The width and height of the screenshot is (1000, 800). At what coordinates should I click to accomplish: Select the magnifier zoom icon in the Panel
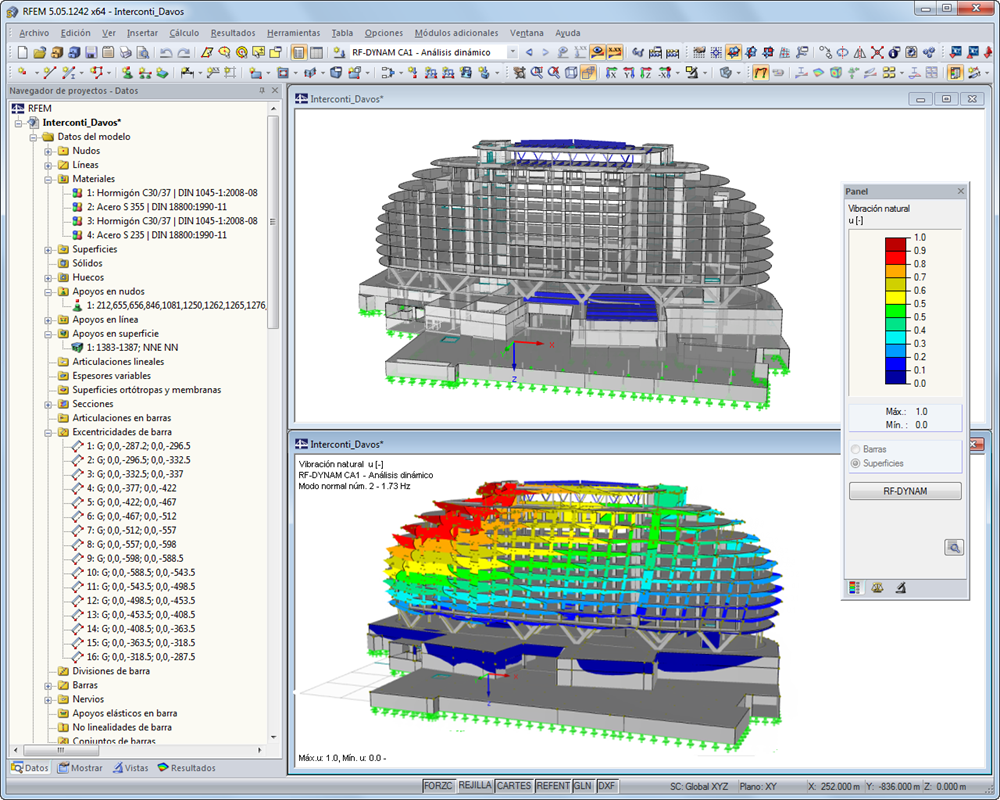(x=955, y=547)
